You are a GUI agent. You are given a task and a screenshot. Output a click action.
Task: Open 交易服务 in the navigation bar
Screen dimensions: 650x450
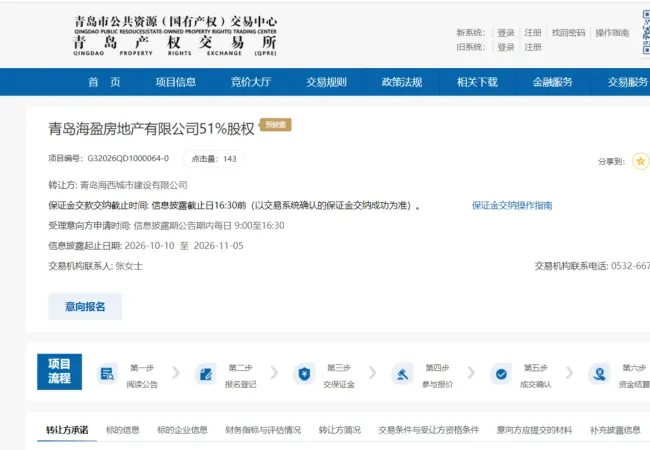click(628, 82)
